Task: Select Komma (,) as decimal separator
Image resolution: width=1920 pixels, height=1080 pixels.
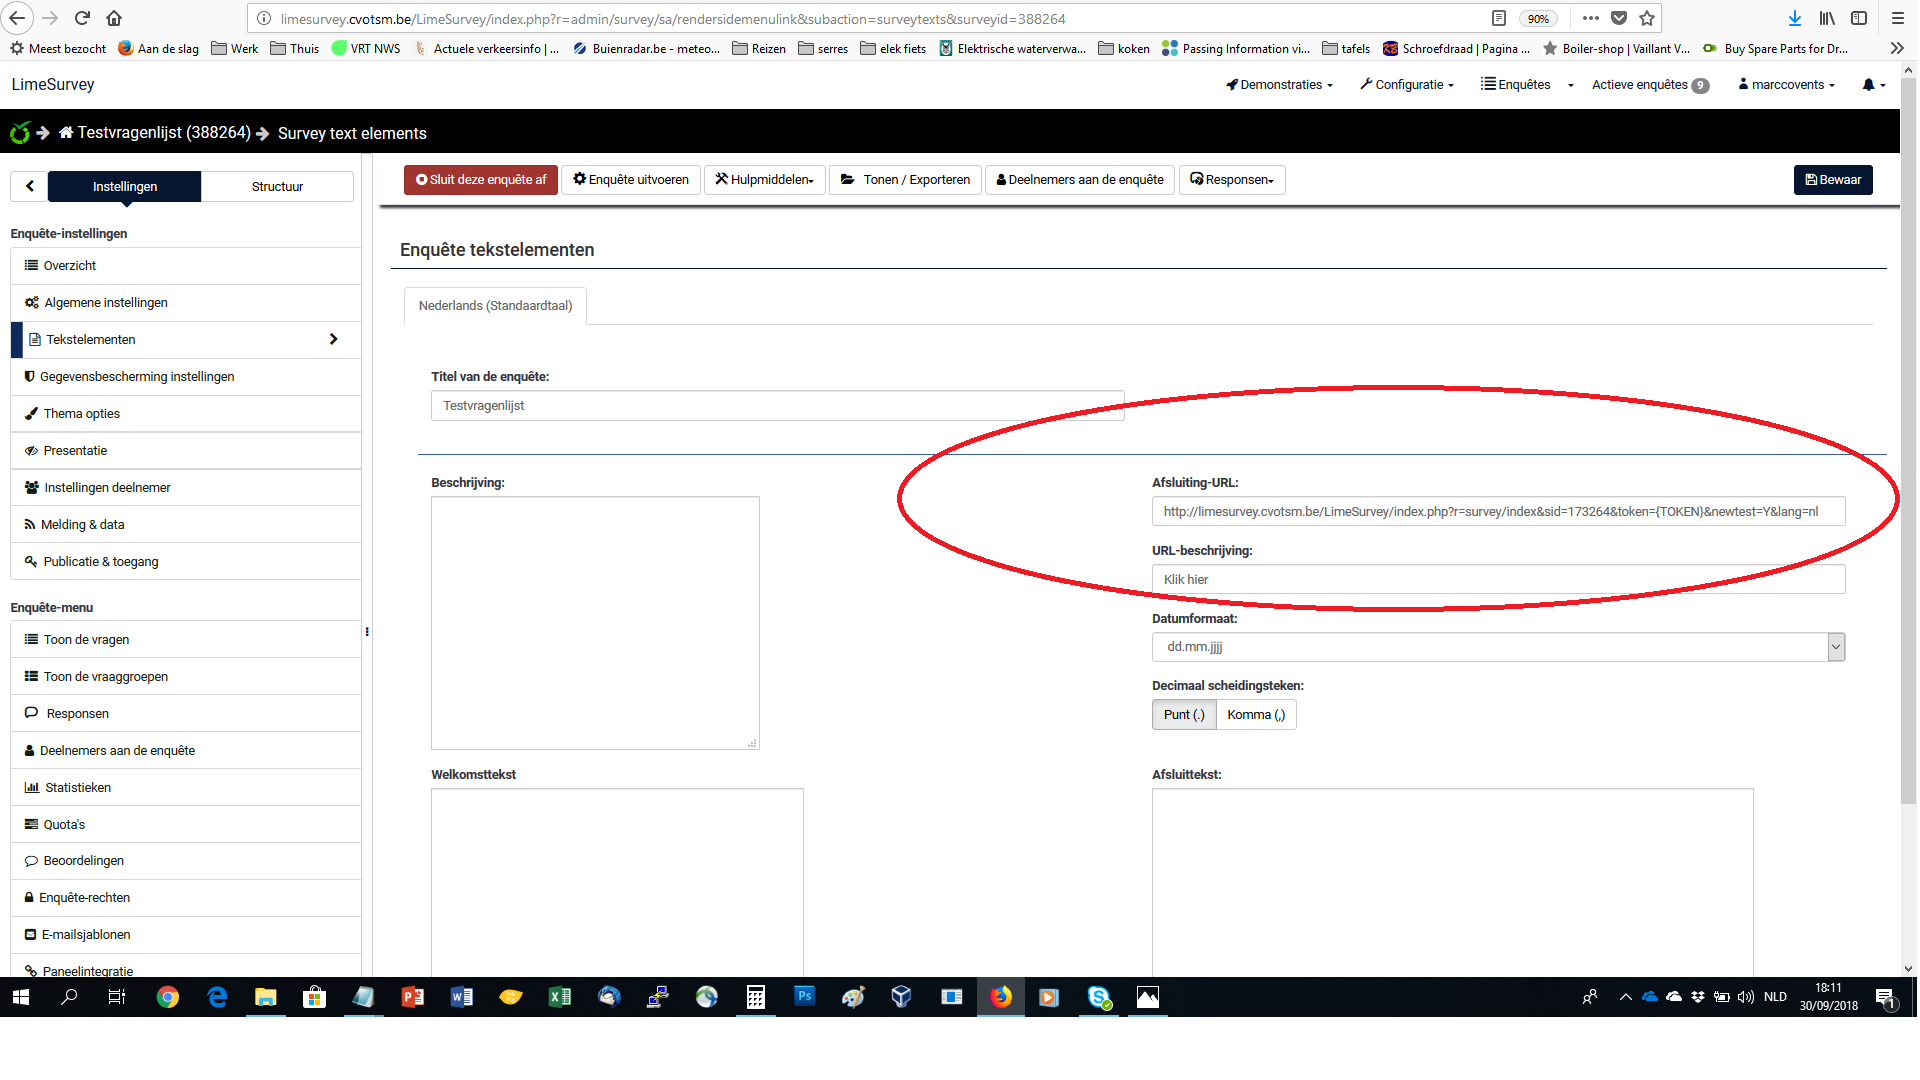Action: (1256, 715)
